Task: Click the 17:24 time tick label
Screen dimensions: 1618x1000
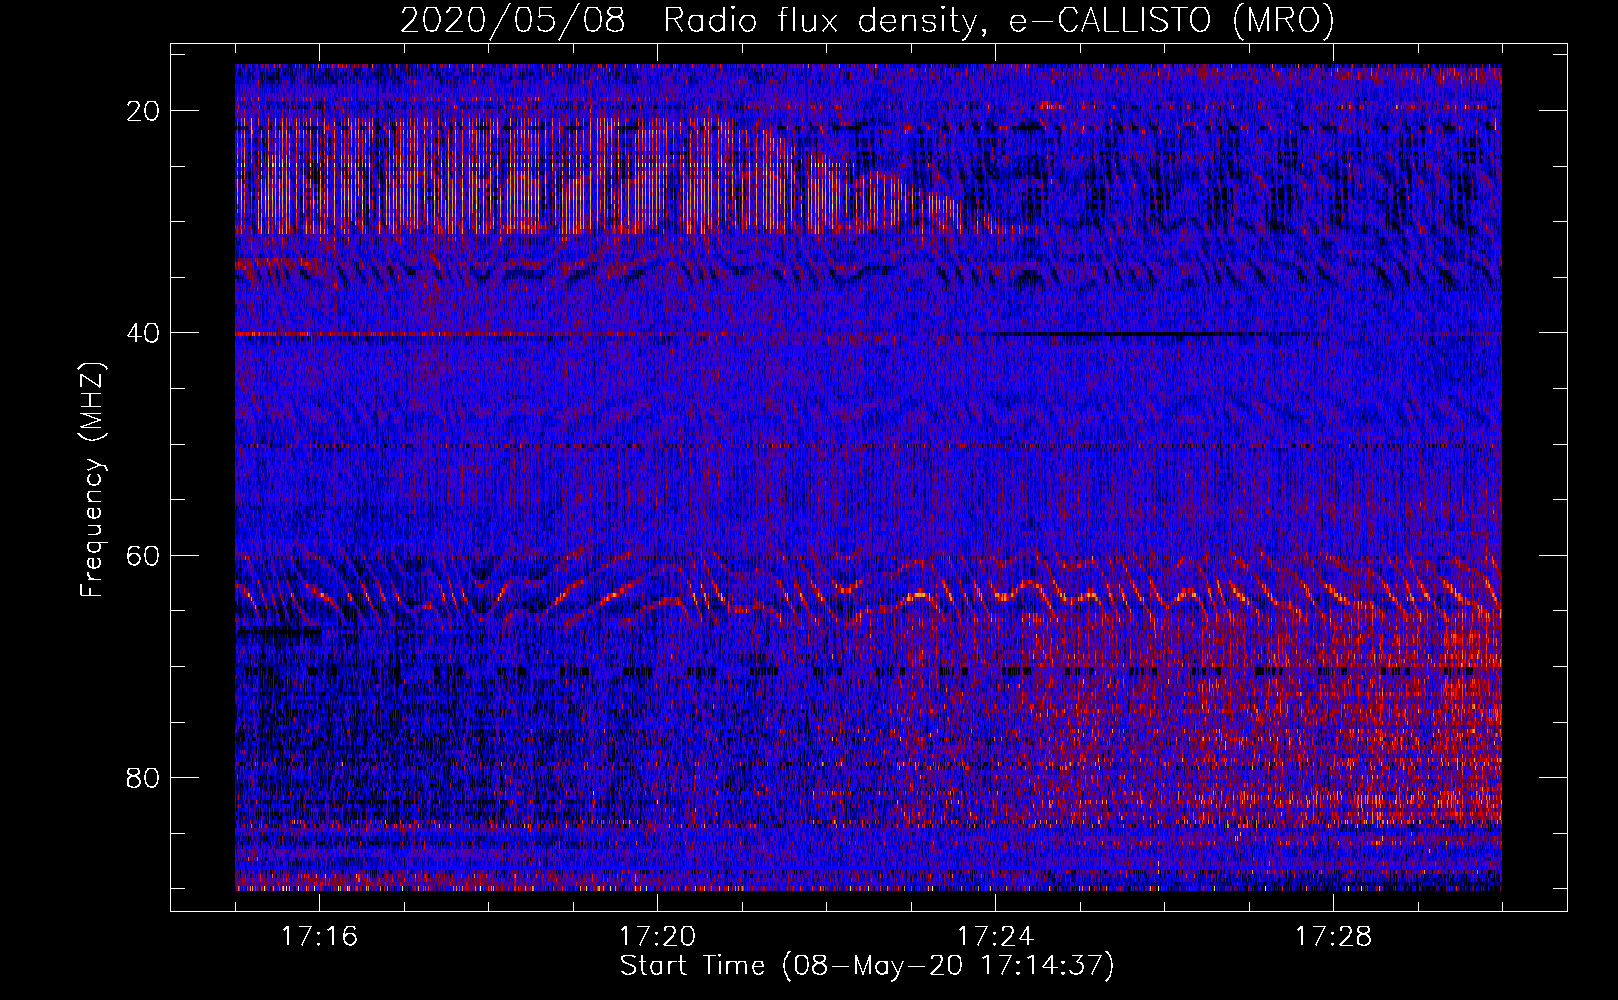Action: tap(995, 937)
